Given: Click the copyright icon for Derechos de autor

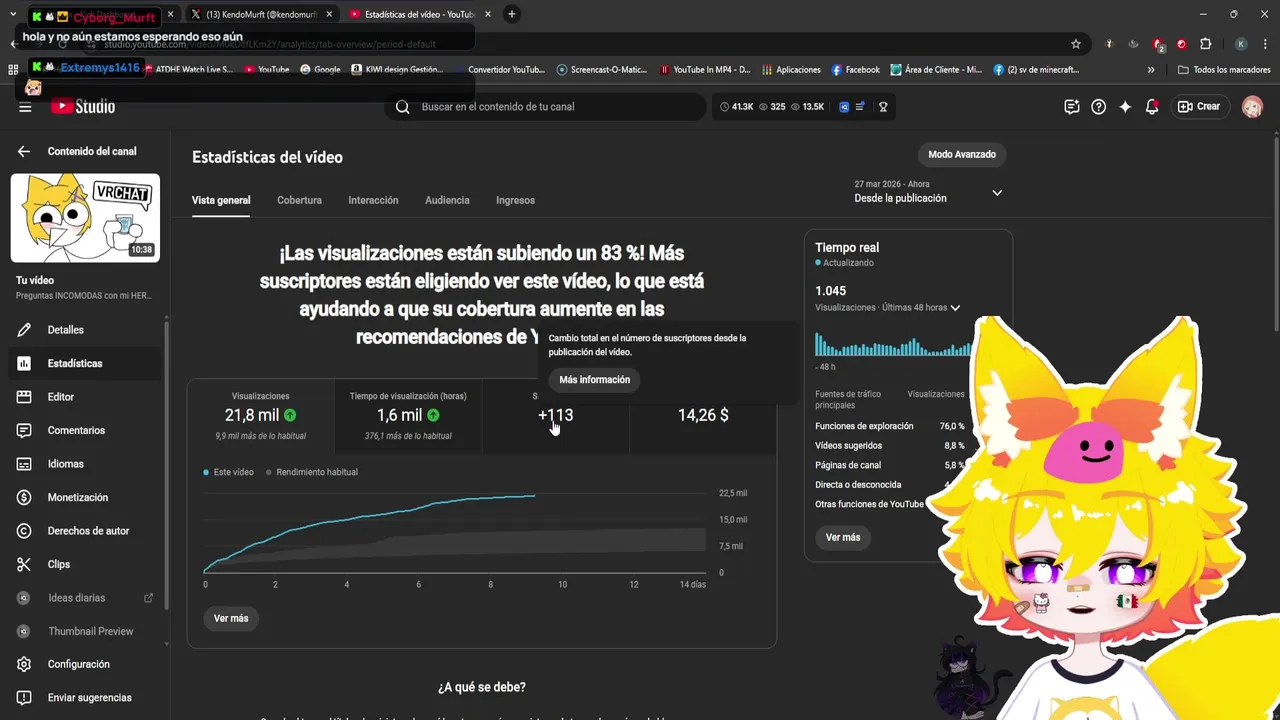Looking at the screenshot, I should [25, 531].
